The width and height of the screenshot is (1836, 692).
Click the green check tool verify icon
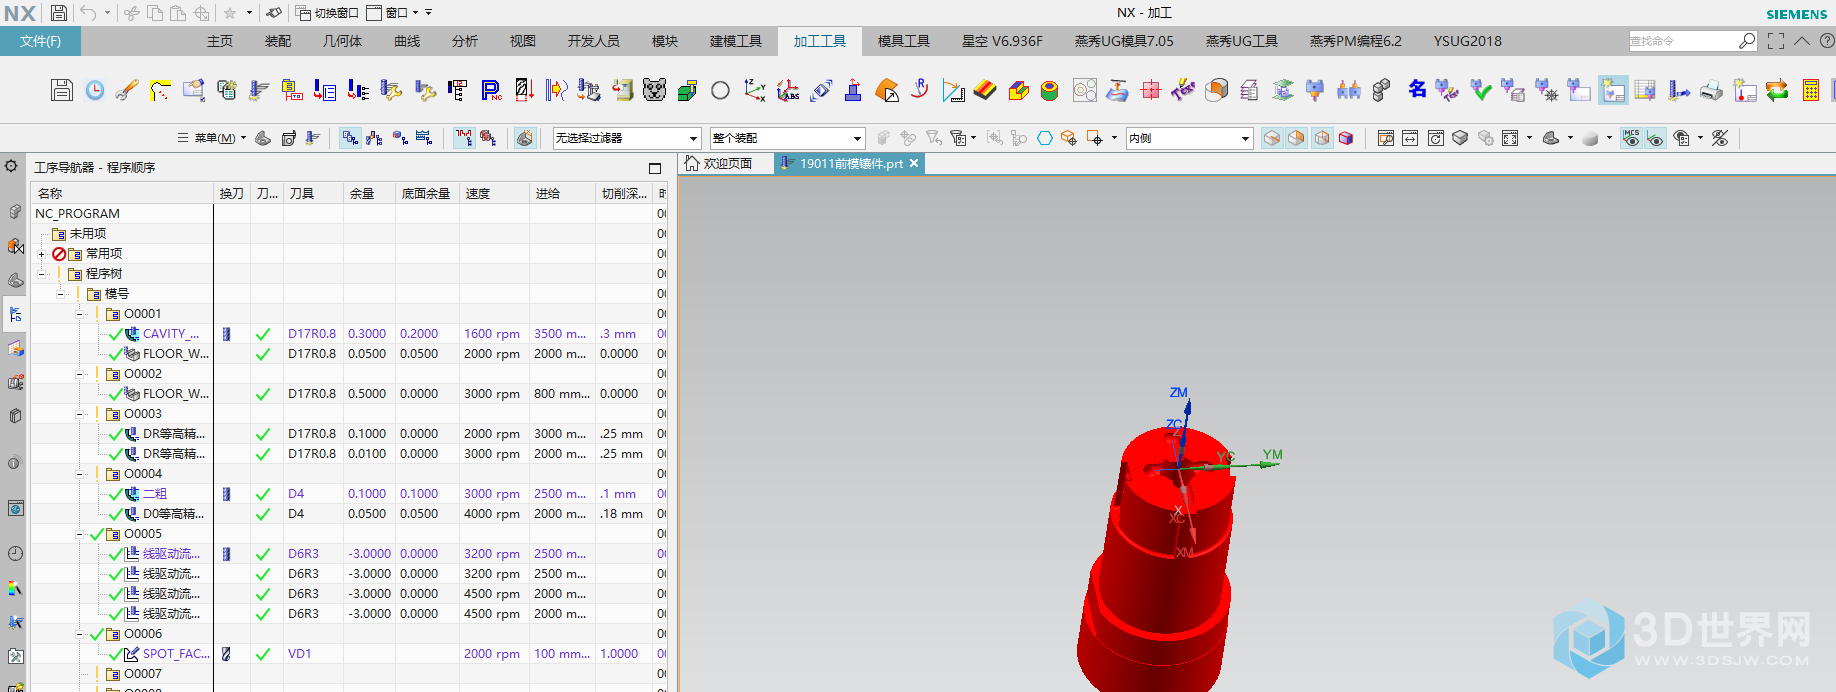(x=1481, y=90)
